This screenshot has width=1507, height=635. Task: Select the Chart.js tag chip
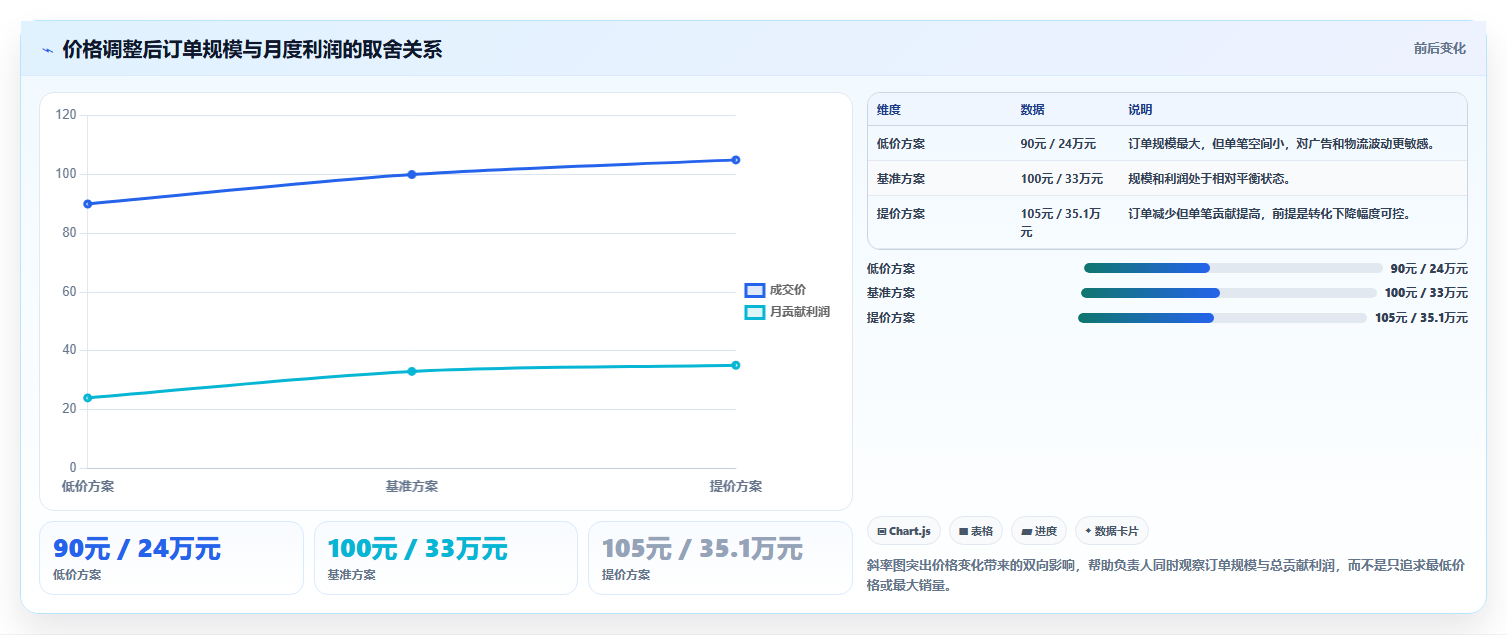[x=904, y=531]
